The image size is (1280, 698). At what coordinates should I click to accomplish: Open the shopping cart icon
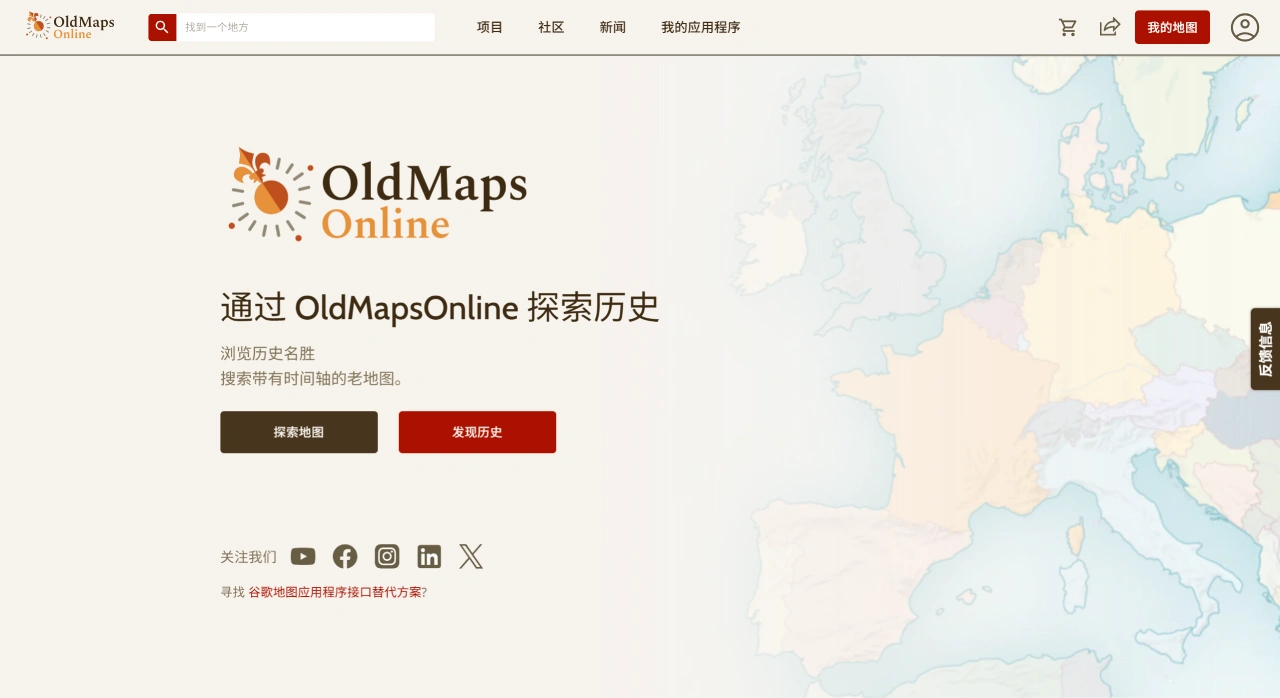[1068, 27]
